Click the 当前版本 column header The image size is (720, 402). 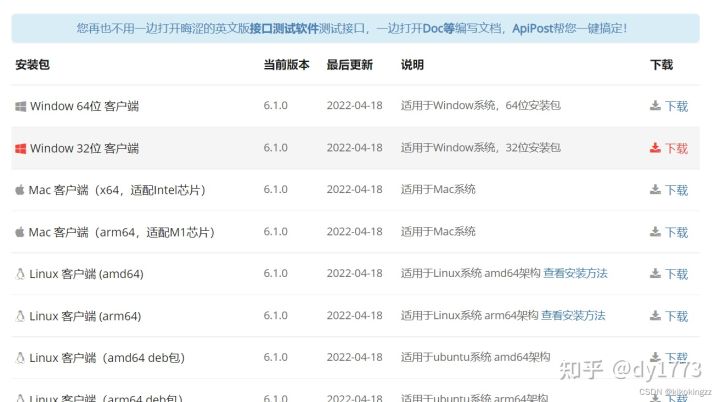(287, 65)
